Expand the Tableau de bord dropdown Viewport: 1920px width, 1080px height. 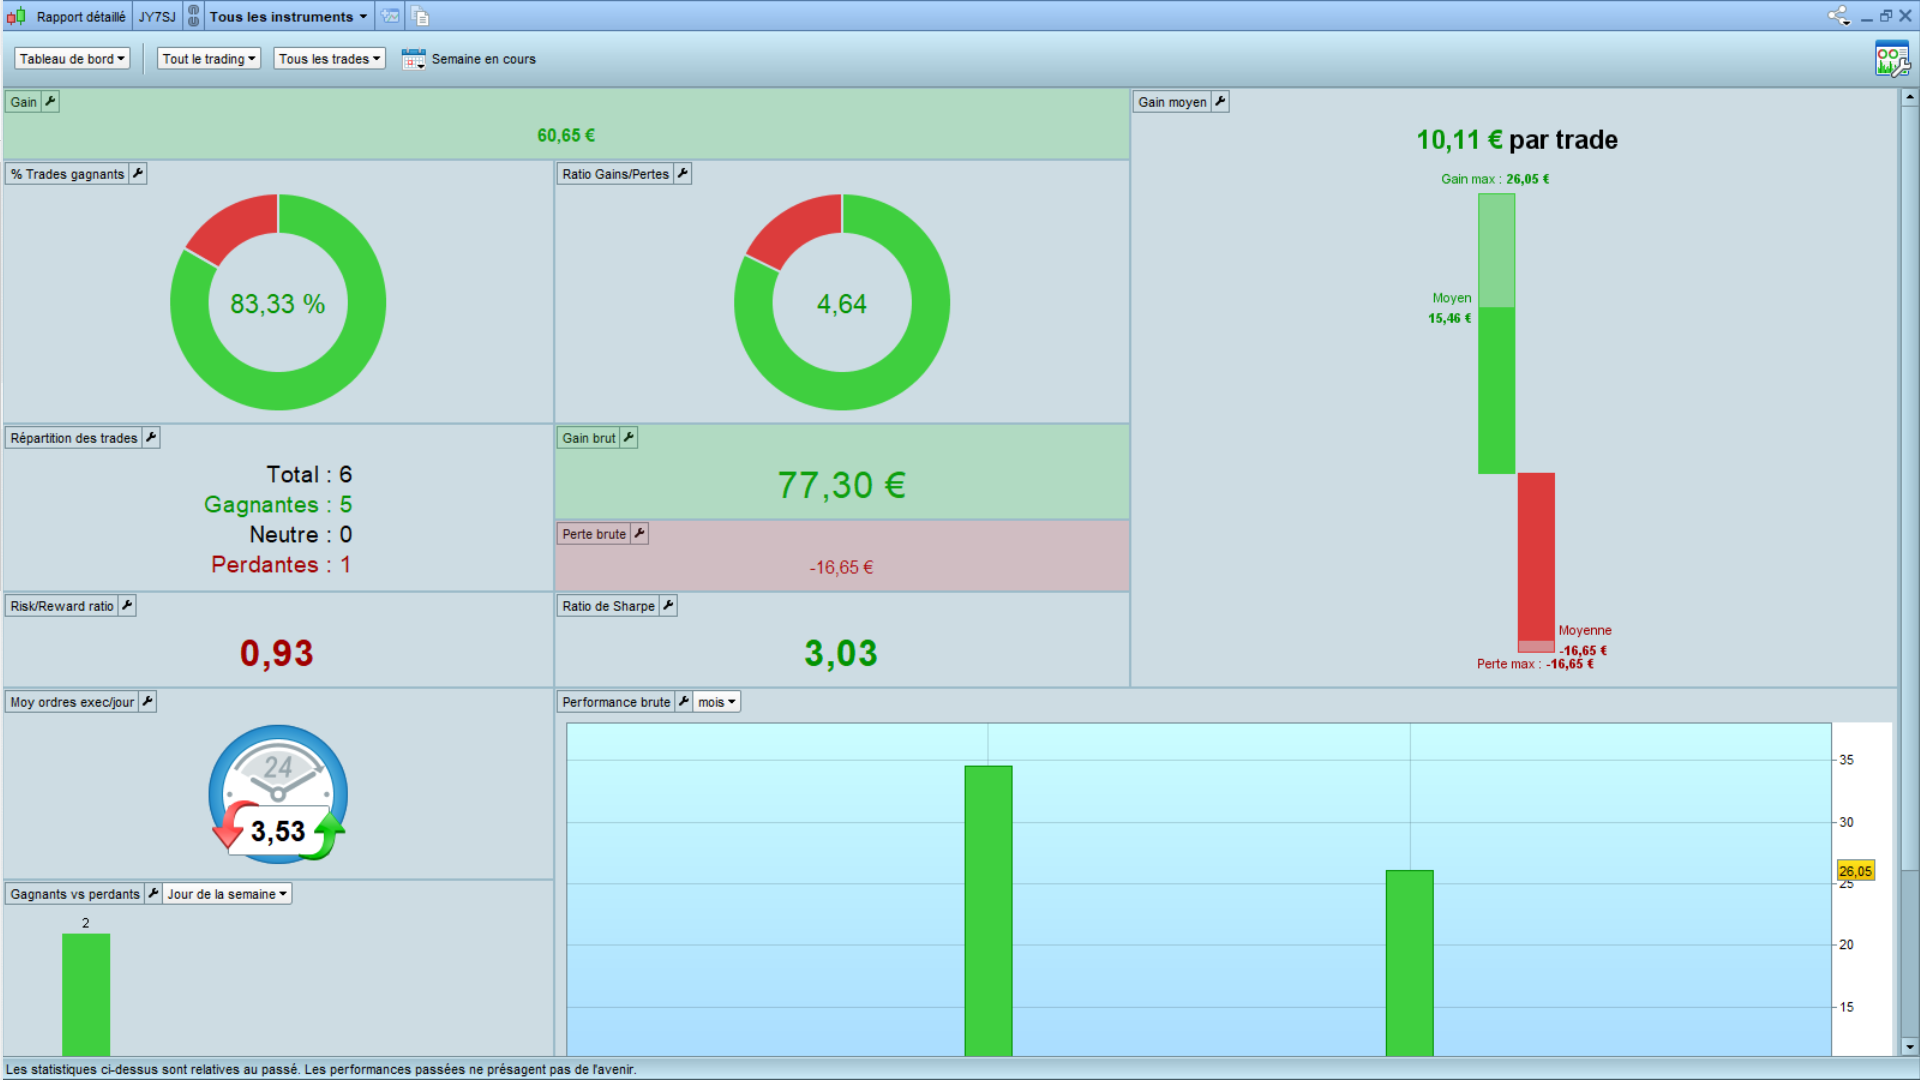point(72,59)
